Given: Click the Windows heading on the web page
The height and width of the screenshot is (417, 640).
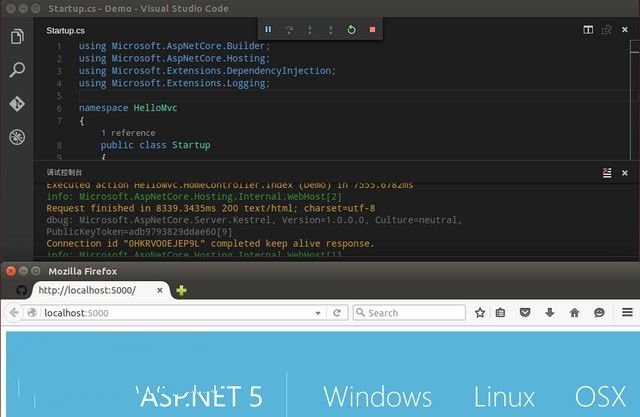Looking at the screenshot, I should click(378, 397).
